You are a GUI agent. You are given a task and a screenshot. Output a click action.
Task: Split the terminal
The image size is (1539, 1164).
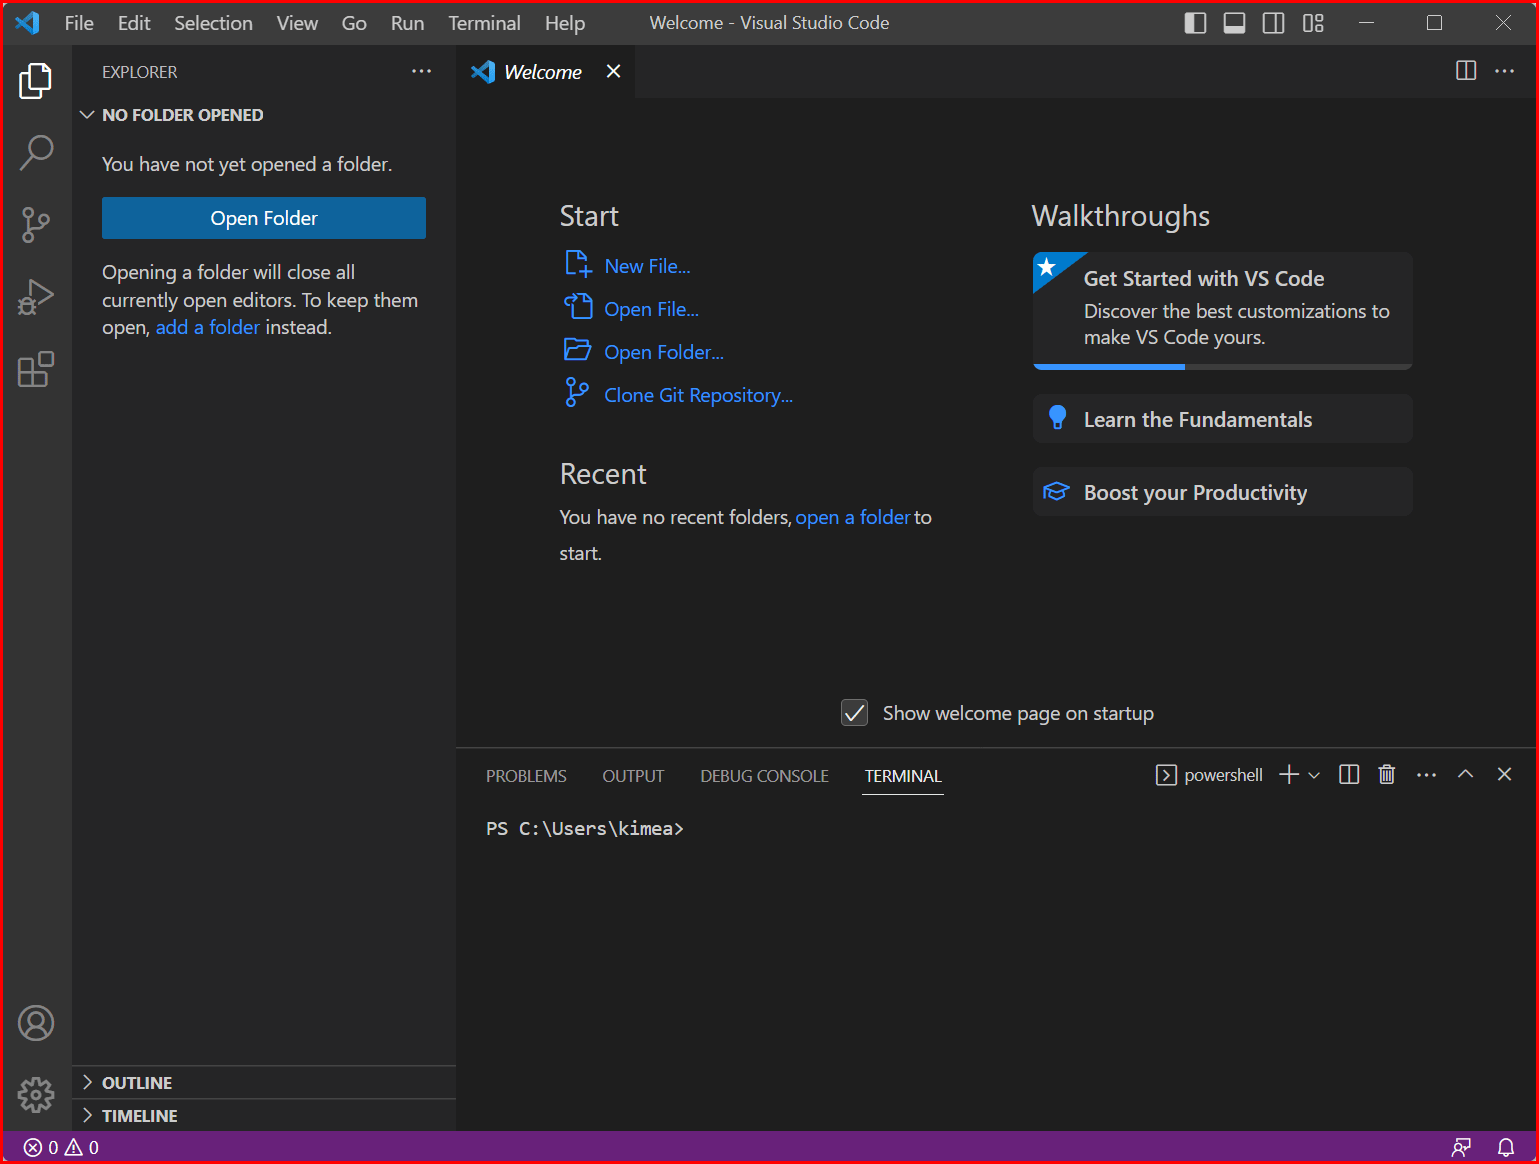pos(1349,774)
